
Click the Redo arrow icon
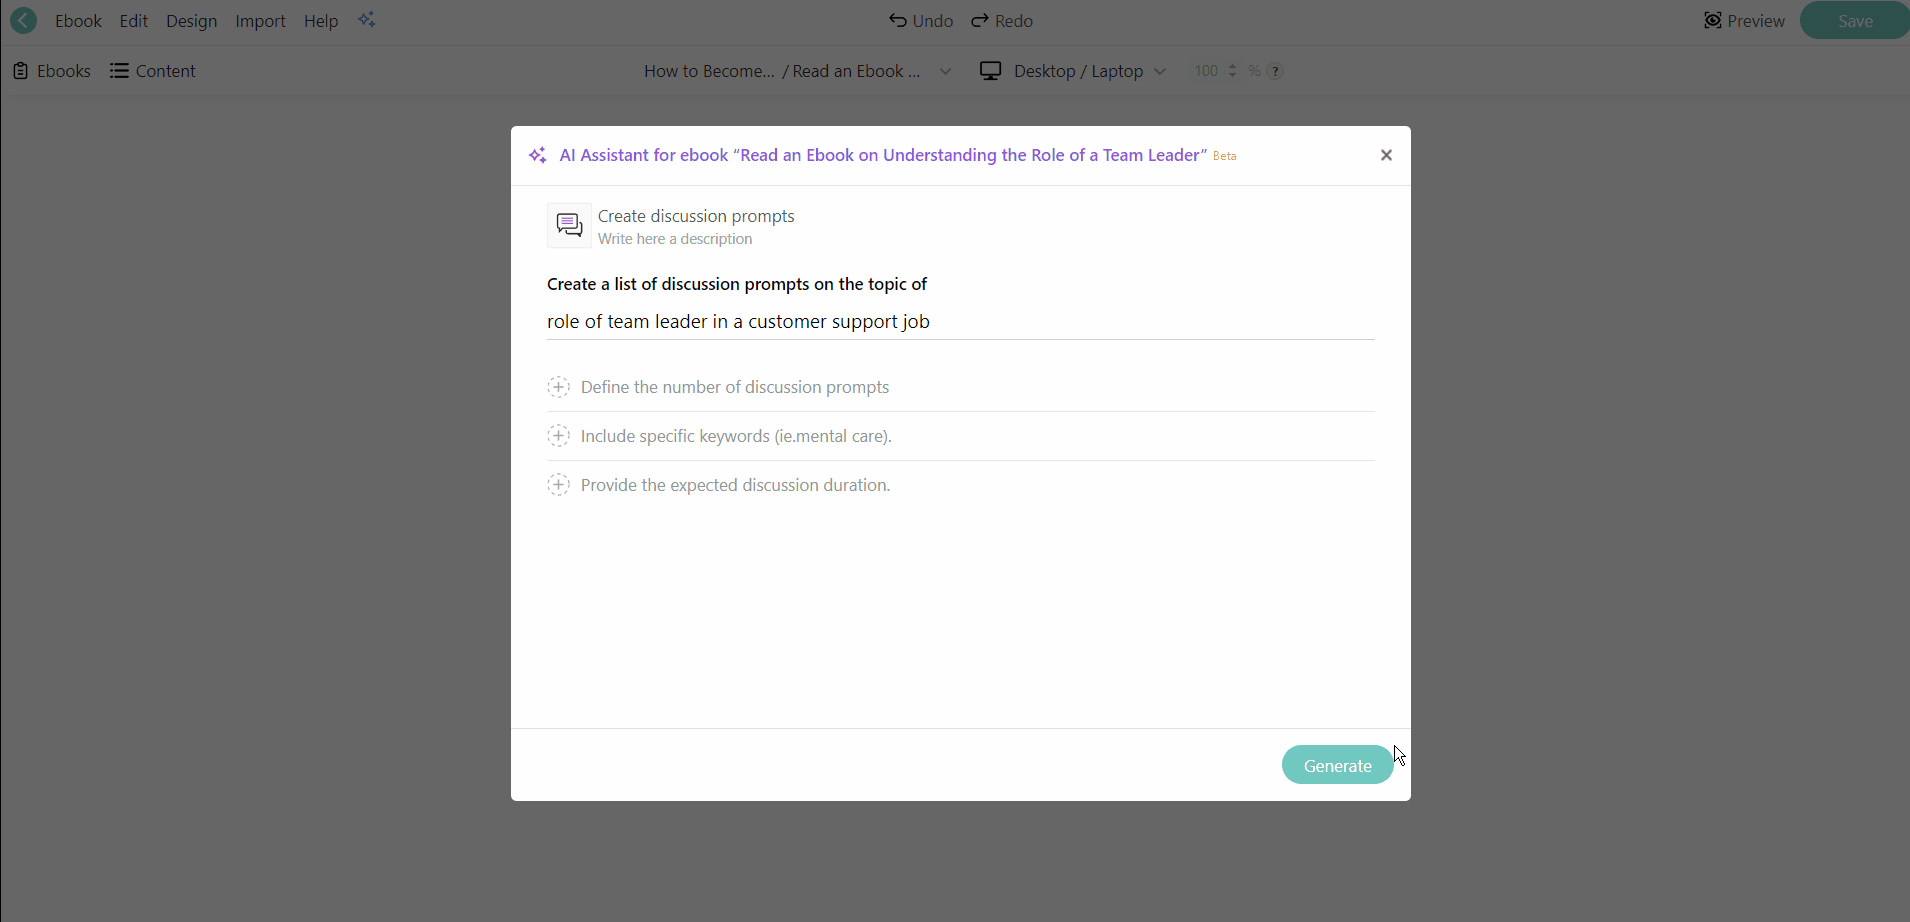(980, 20)
